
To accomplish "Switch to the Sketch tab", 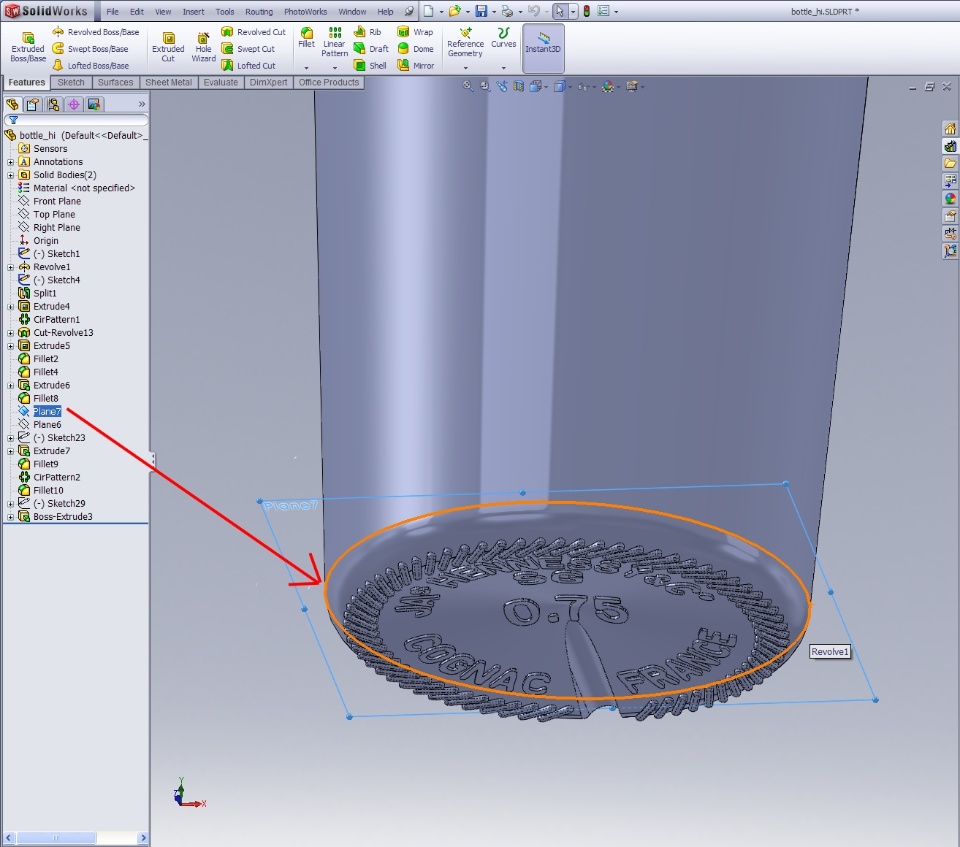I will point(71,83).
